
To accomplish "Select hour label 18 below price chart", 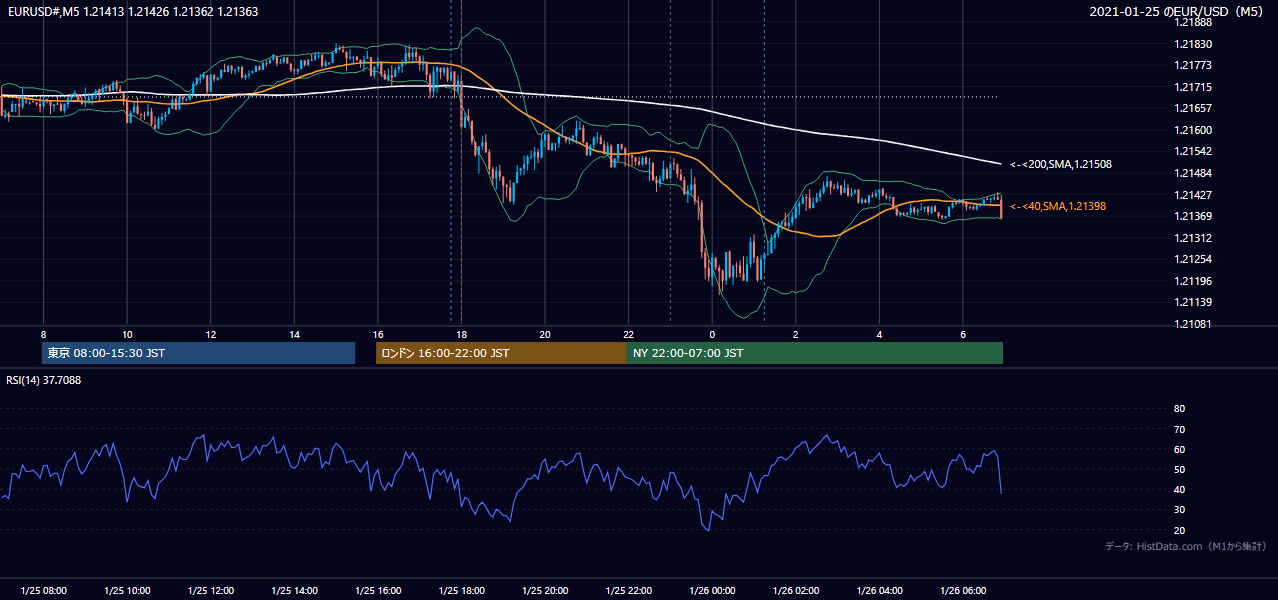I will coord(461,334).
